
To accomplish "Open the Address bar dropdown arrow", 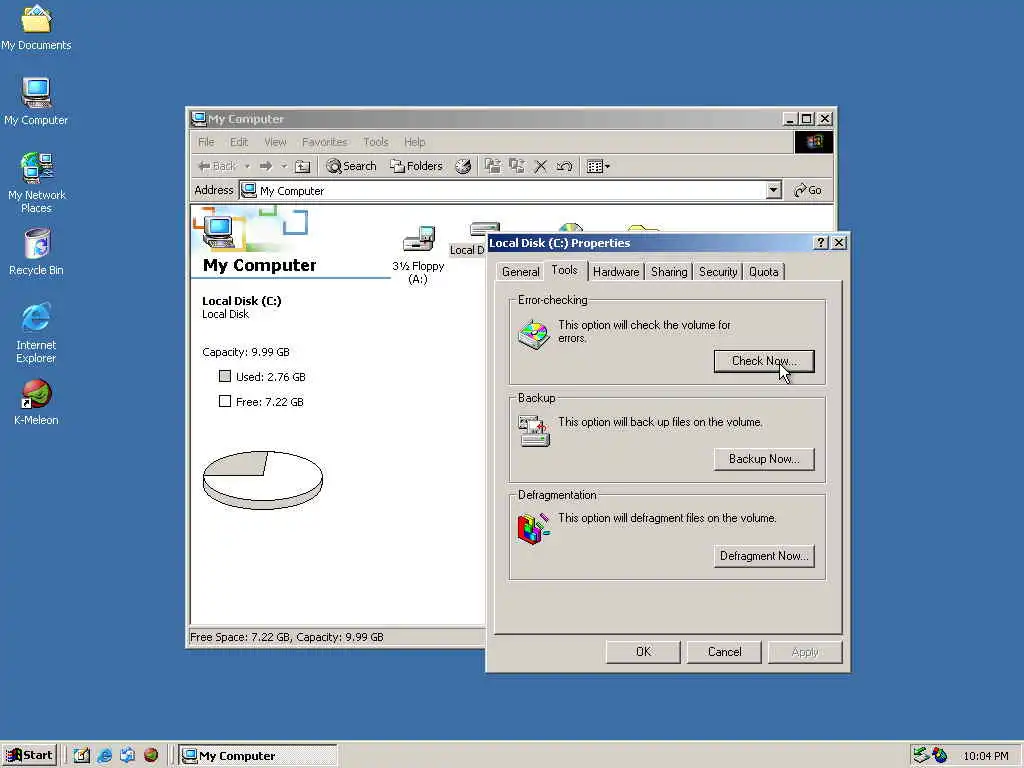I will (x=773, y=190).
